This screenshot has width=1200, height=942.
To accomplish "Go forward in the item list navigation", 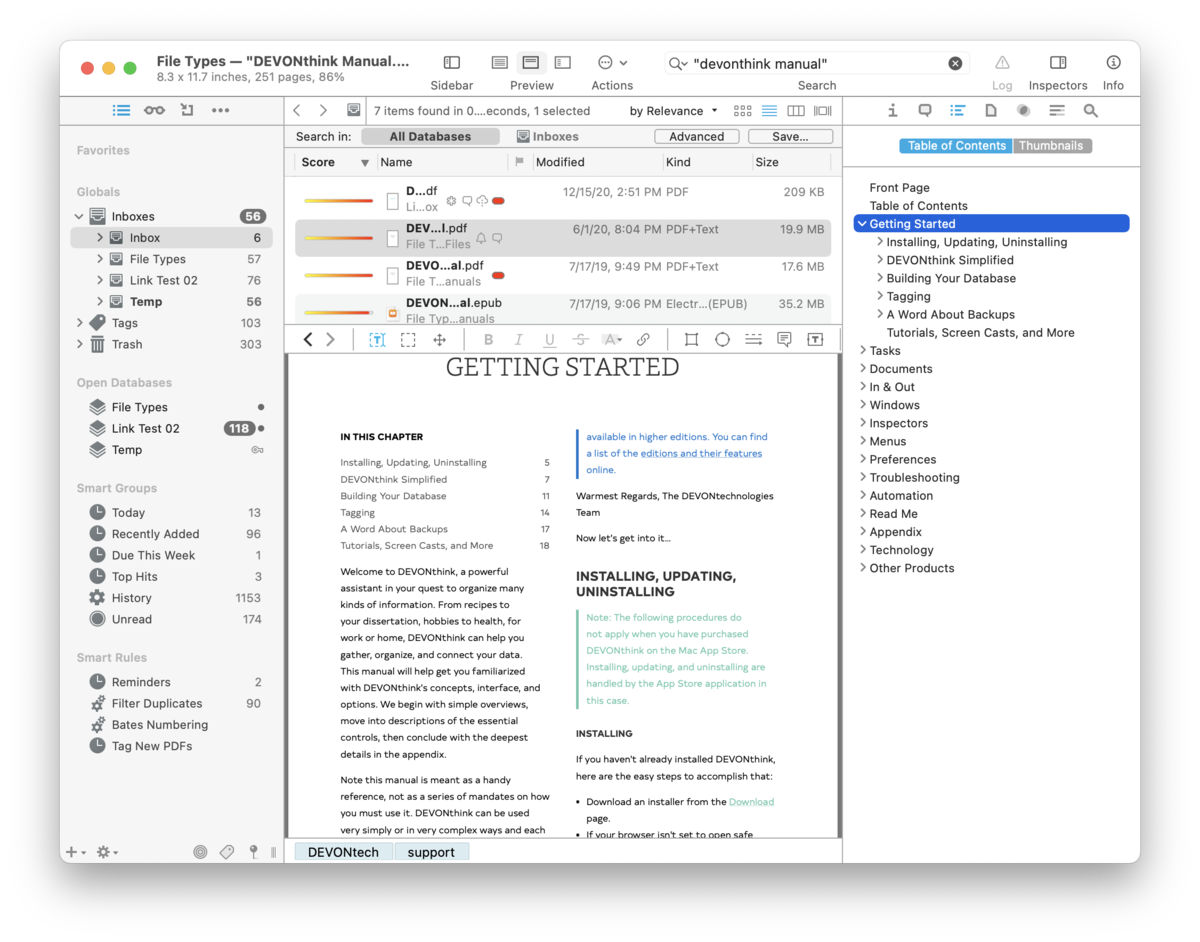I will (323, 110).
